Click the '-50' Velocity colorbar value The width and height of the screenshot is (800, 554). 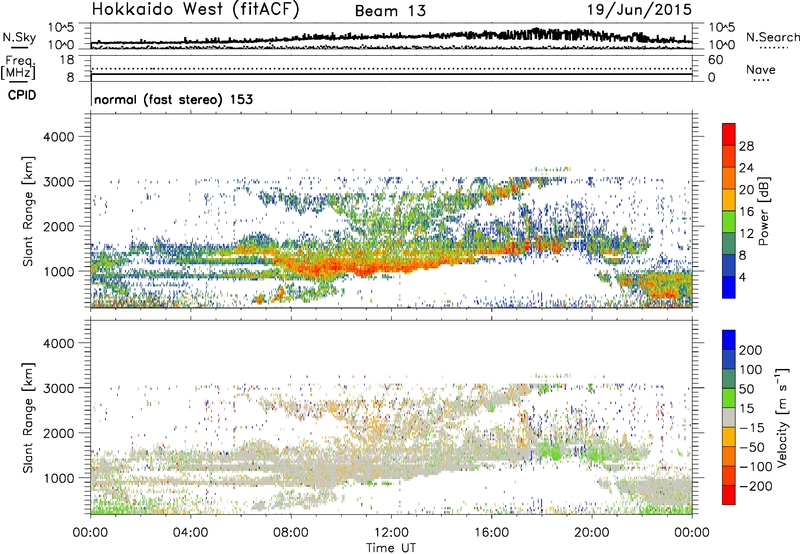point(753,447)
